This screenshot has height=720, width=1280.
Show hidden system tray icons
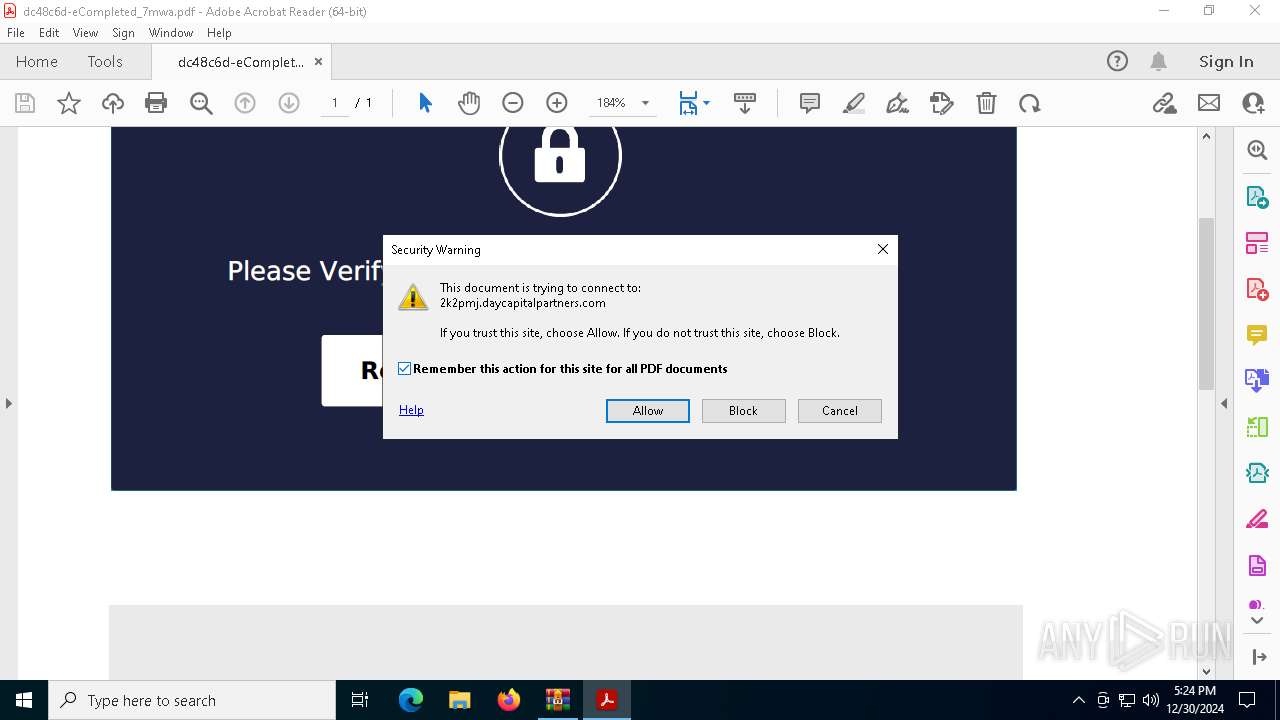(x=1078, y=700)
